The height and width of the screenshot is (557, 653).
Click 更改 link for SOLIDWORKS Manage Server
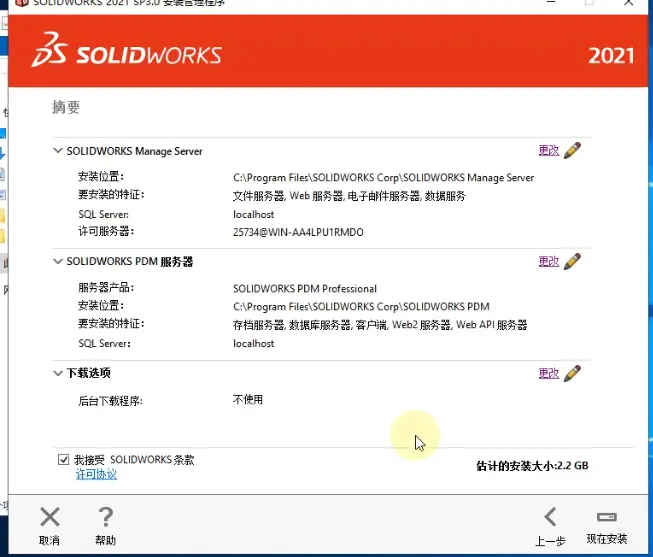point(549,150)
